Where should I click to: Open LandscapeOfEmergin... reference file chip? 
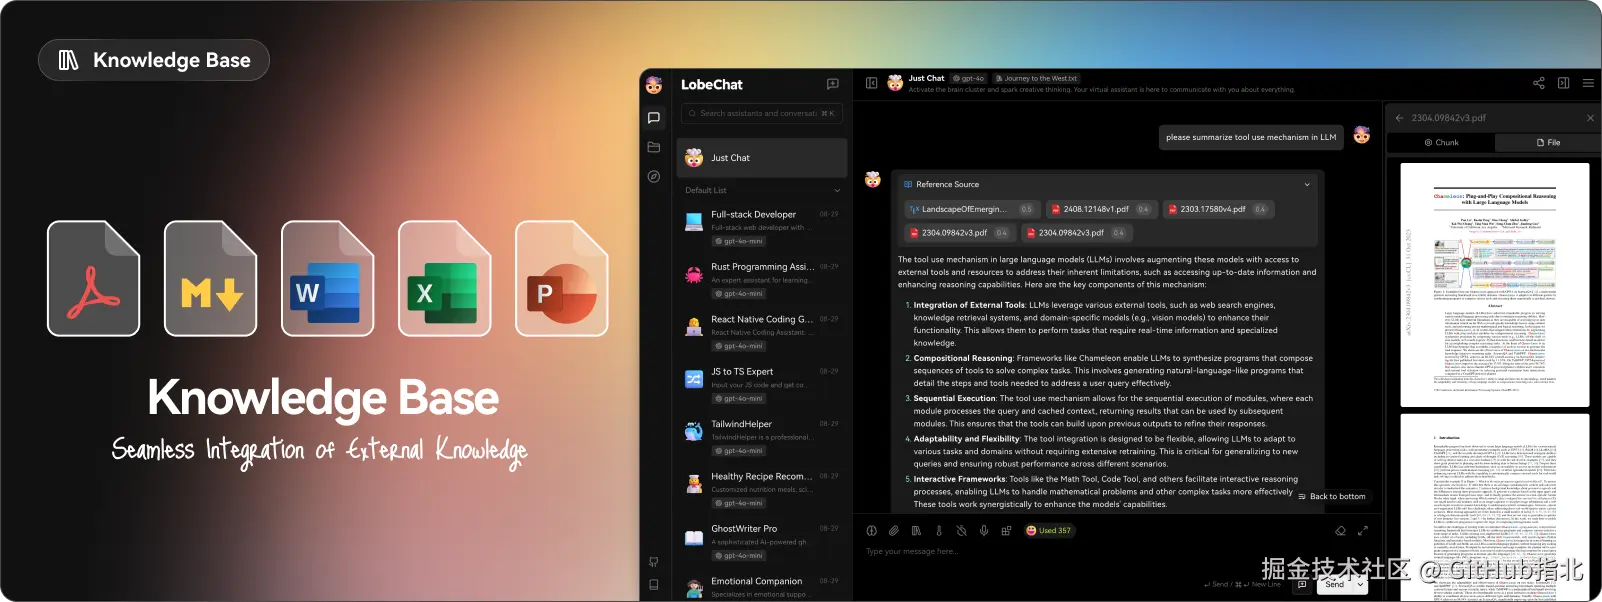[971, 210]
